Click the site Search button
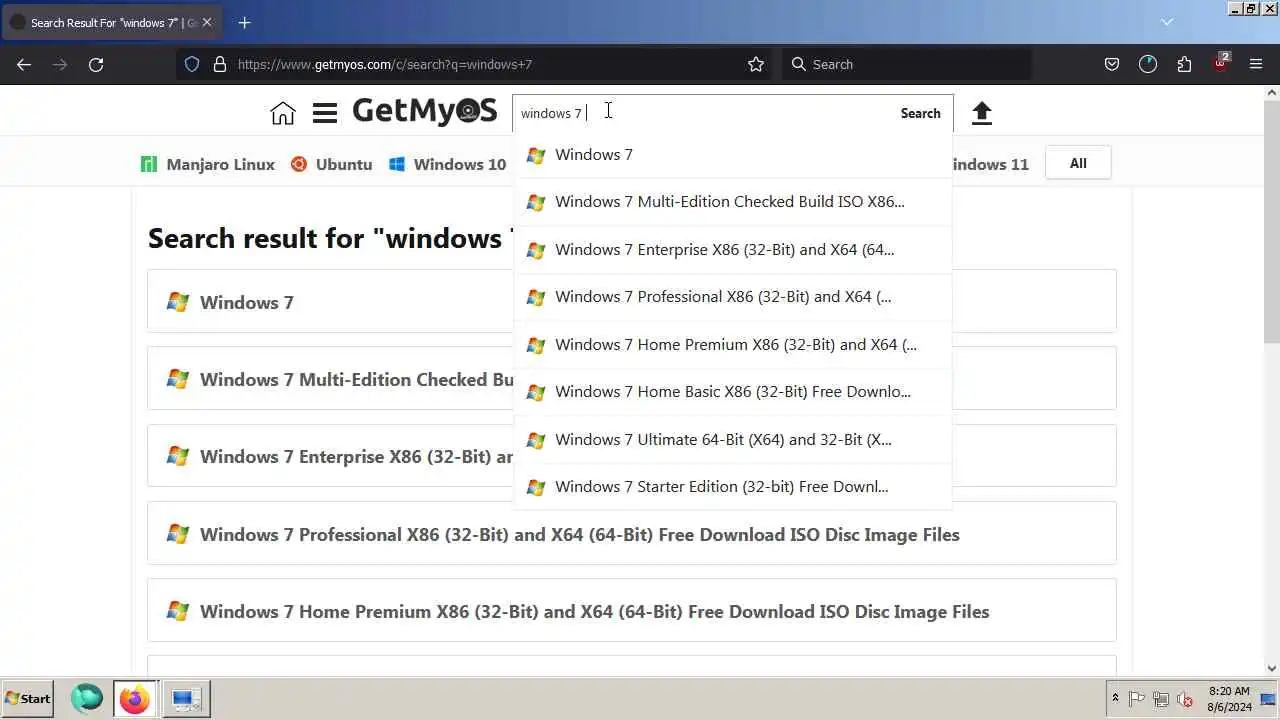Screen dimensions: 1280x720 coord(920,113)
